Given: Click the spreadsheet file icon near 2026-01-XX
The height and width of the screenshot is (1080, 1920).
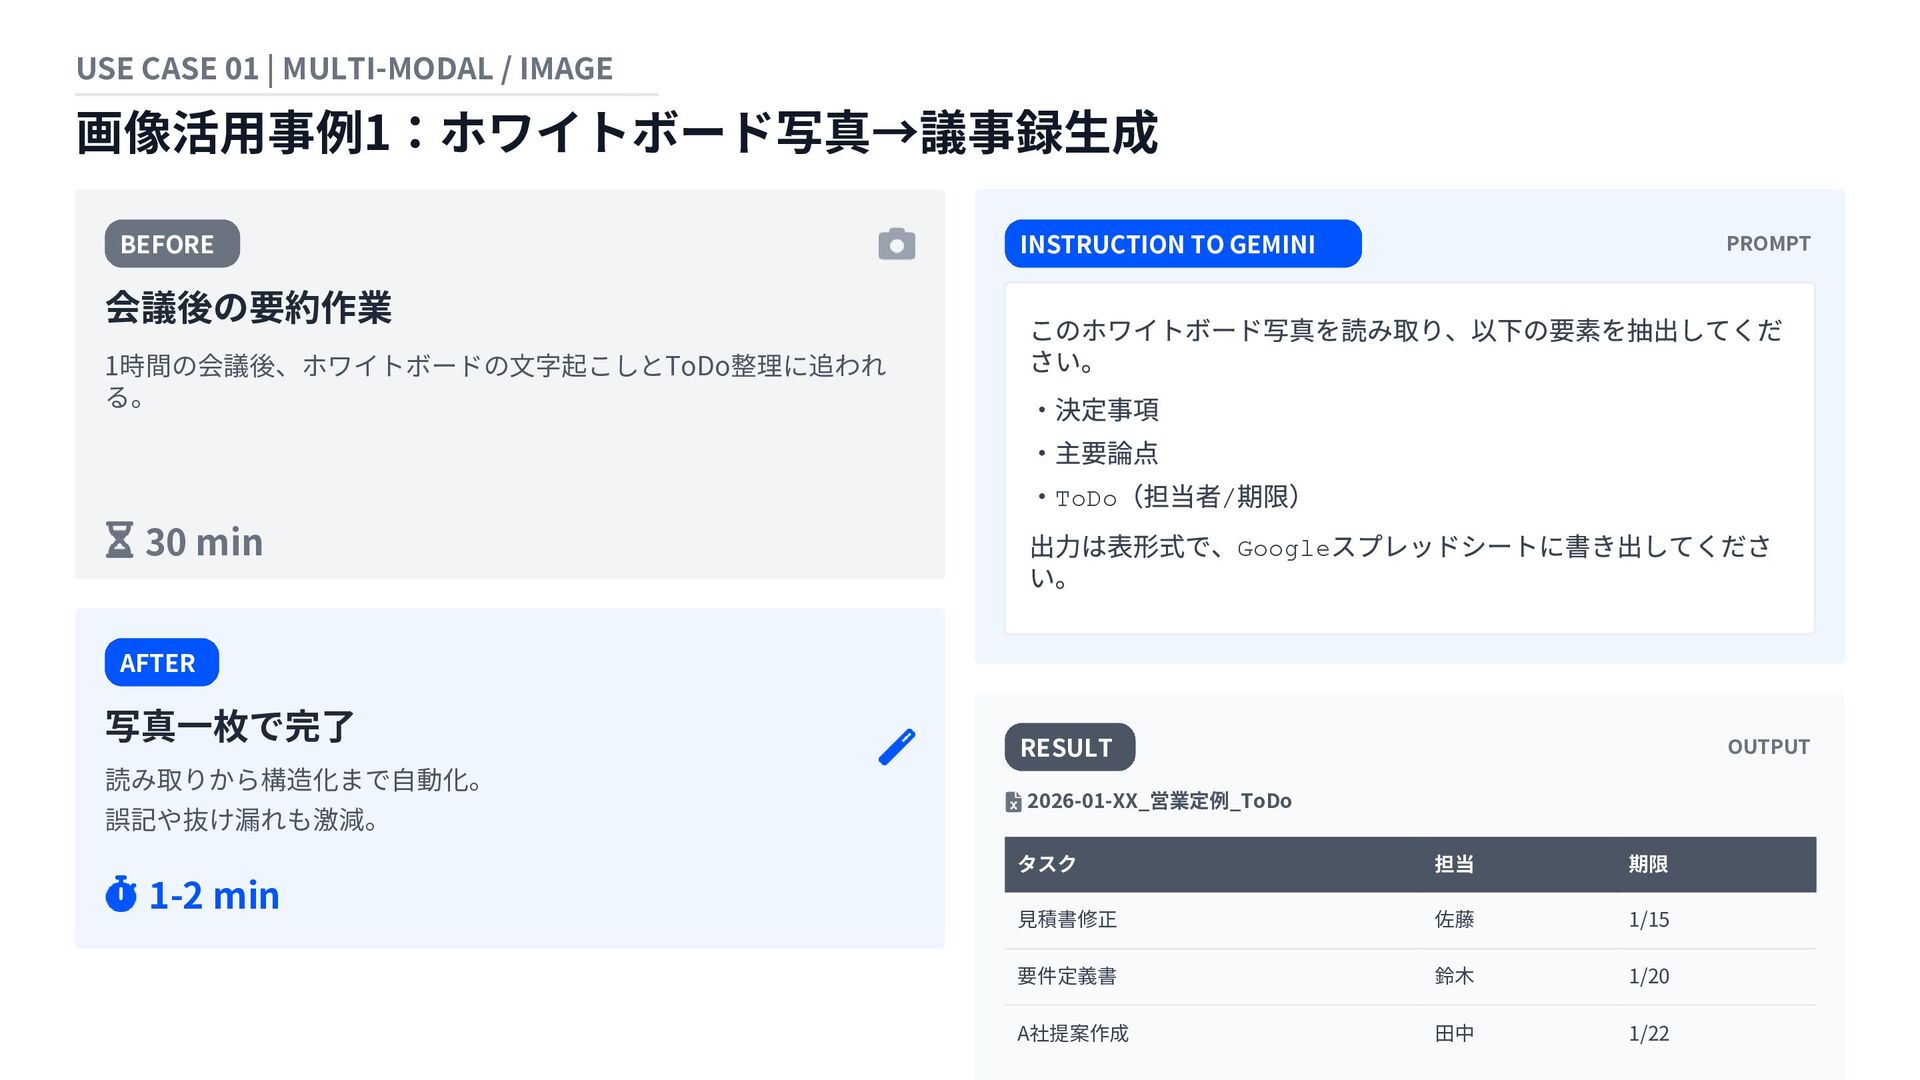Looking at the screenshot, I should click(x=1013, y=801).
